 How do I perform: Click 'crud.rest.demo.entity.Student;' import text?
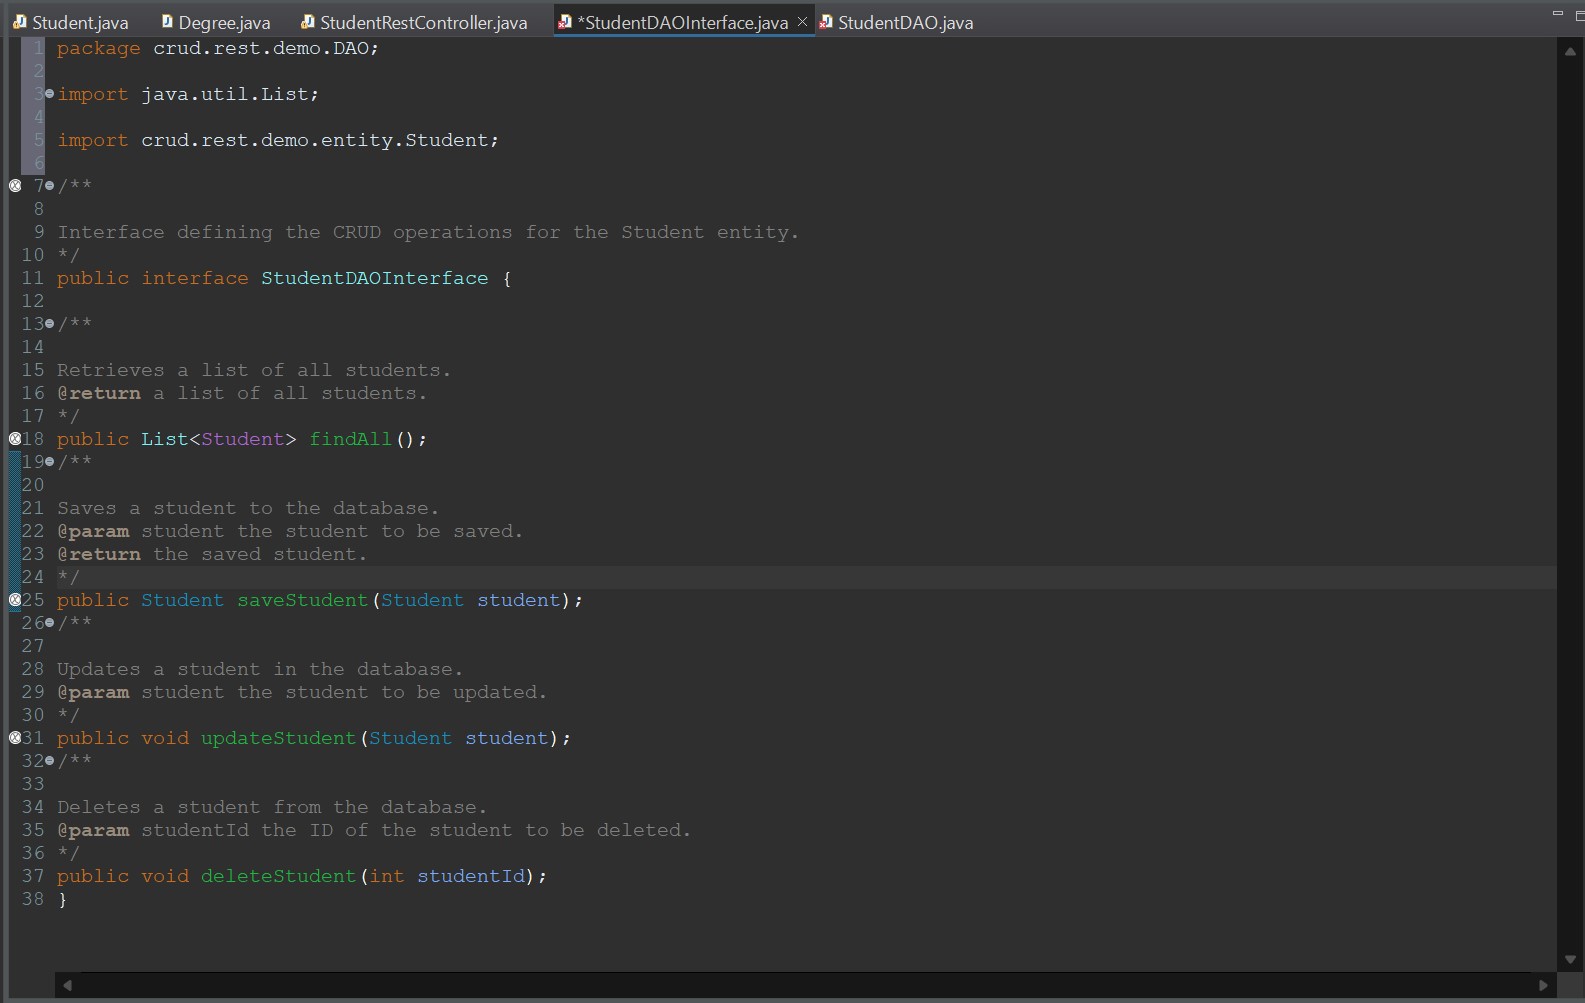coord(320,140)
